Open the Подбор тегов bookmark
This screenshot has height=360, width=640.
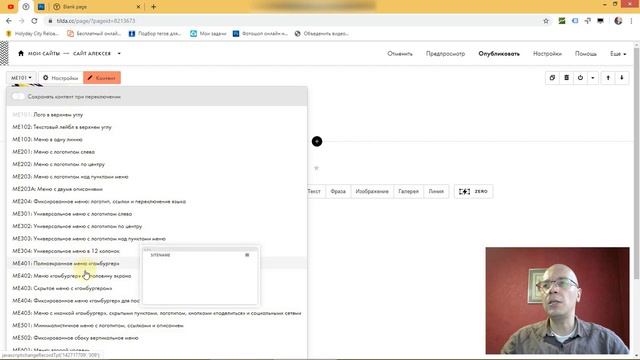tap(155, 33)
